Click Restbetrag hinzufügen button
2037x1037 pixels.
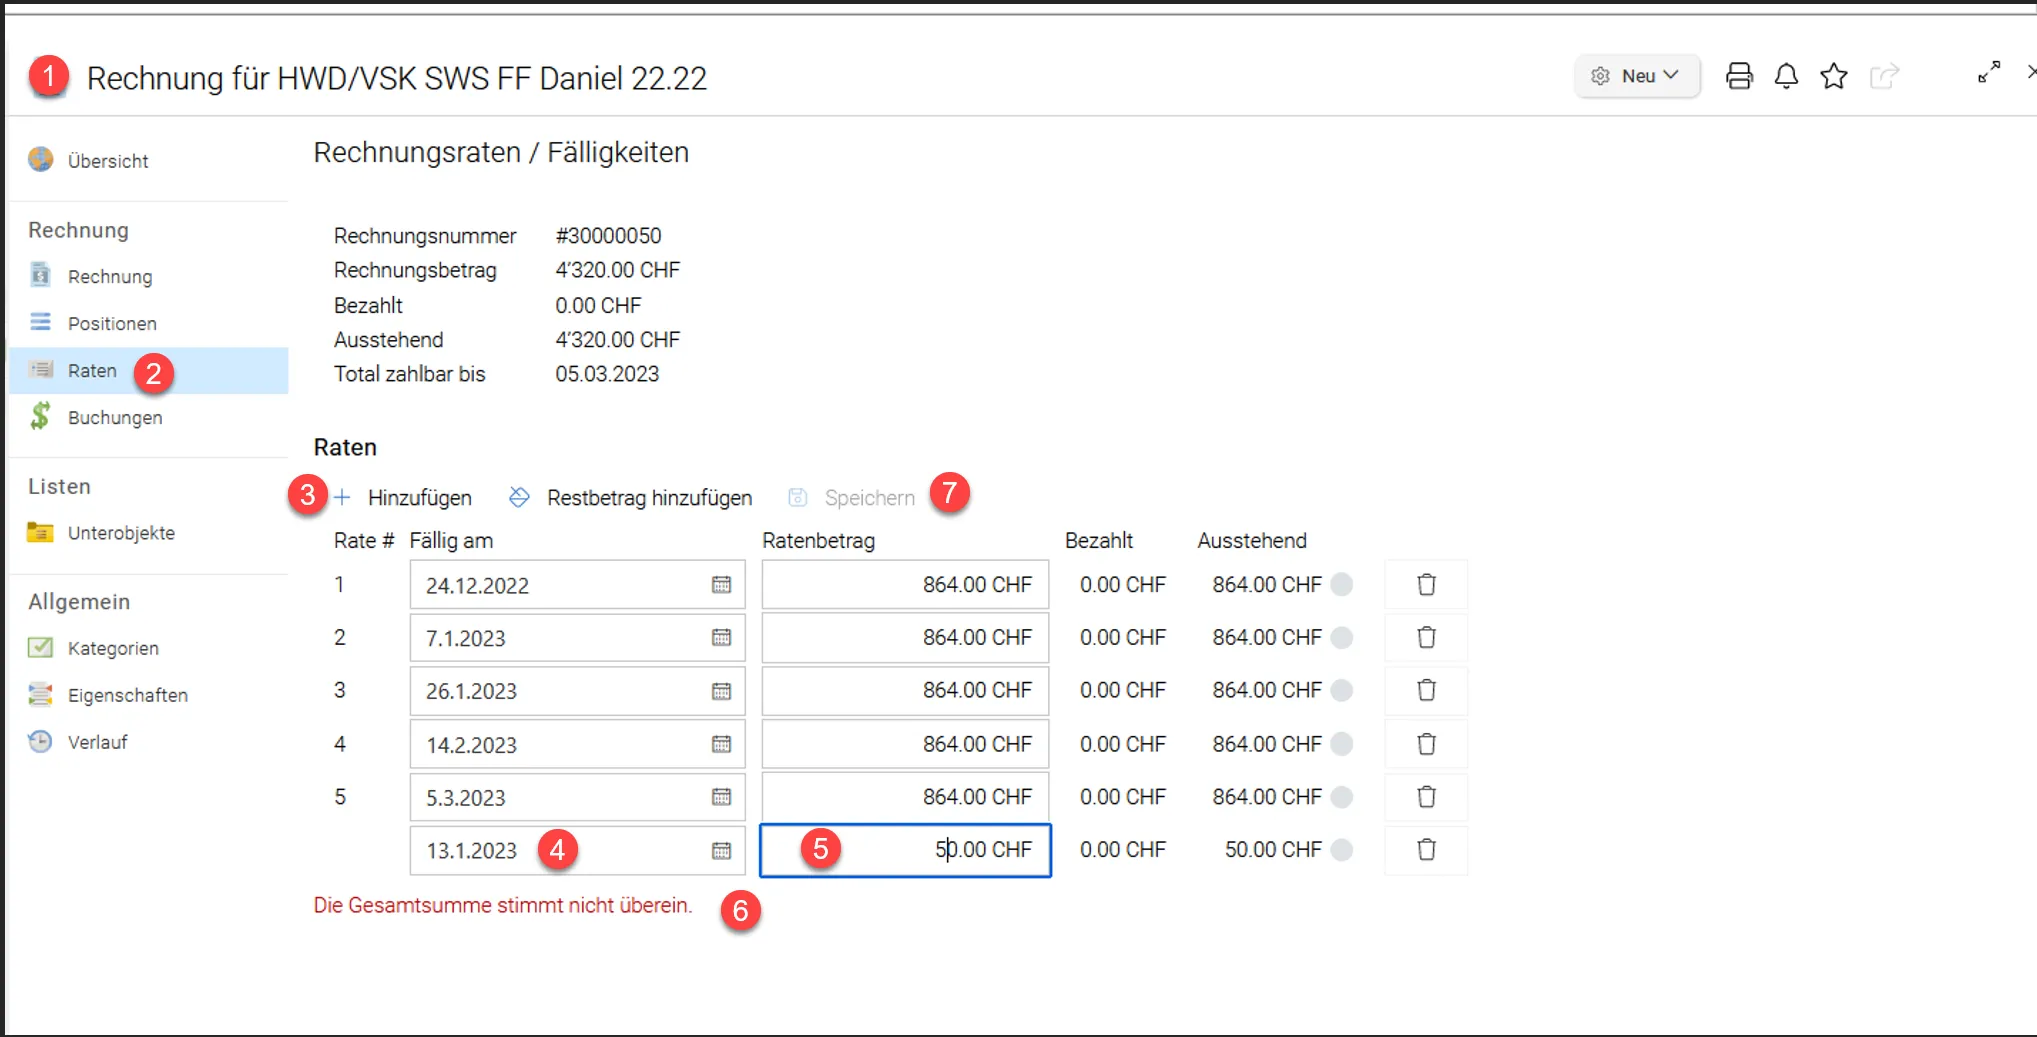(630, 498)
